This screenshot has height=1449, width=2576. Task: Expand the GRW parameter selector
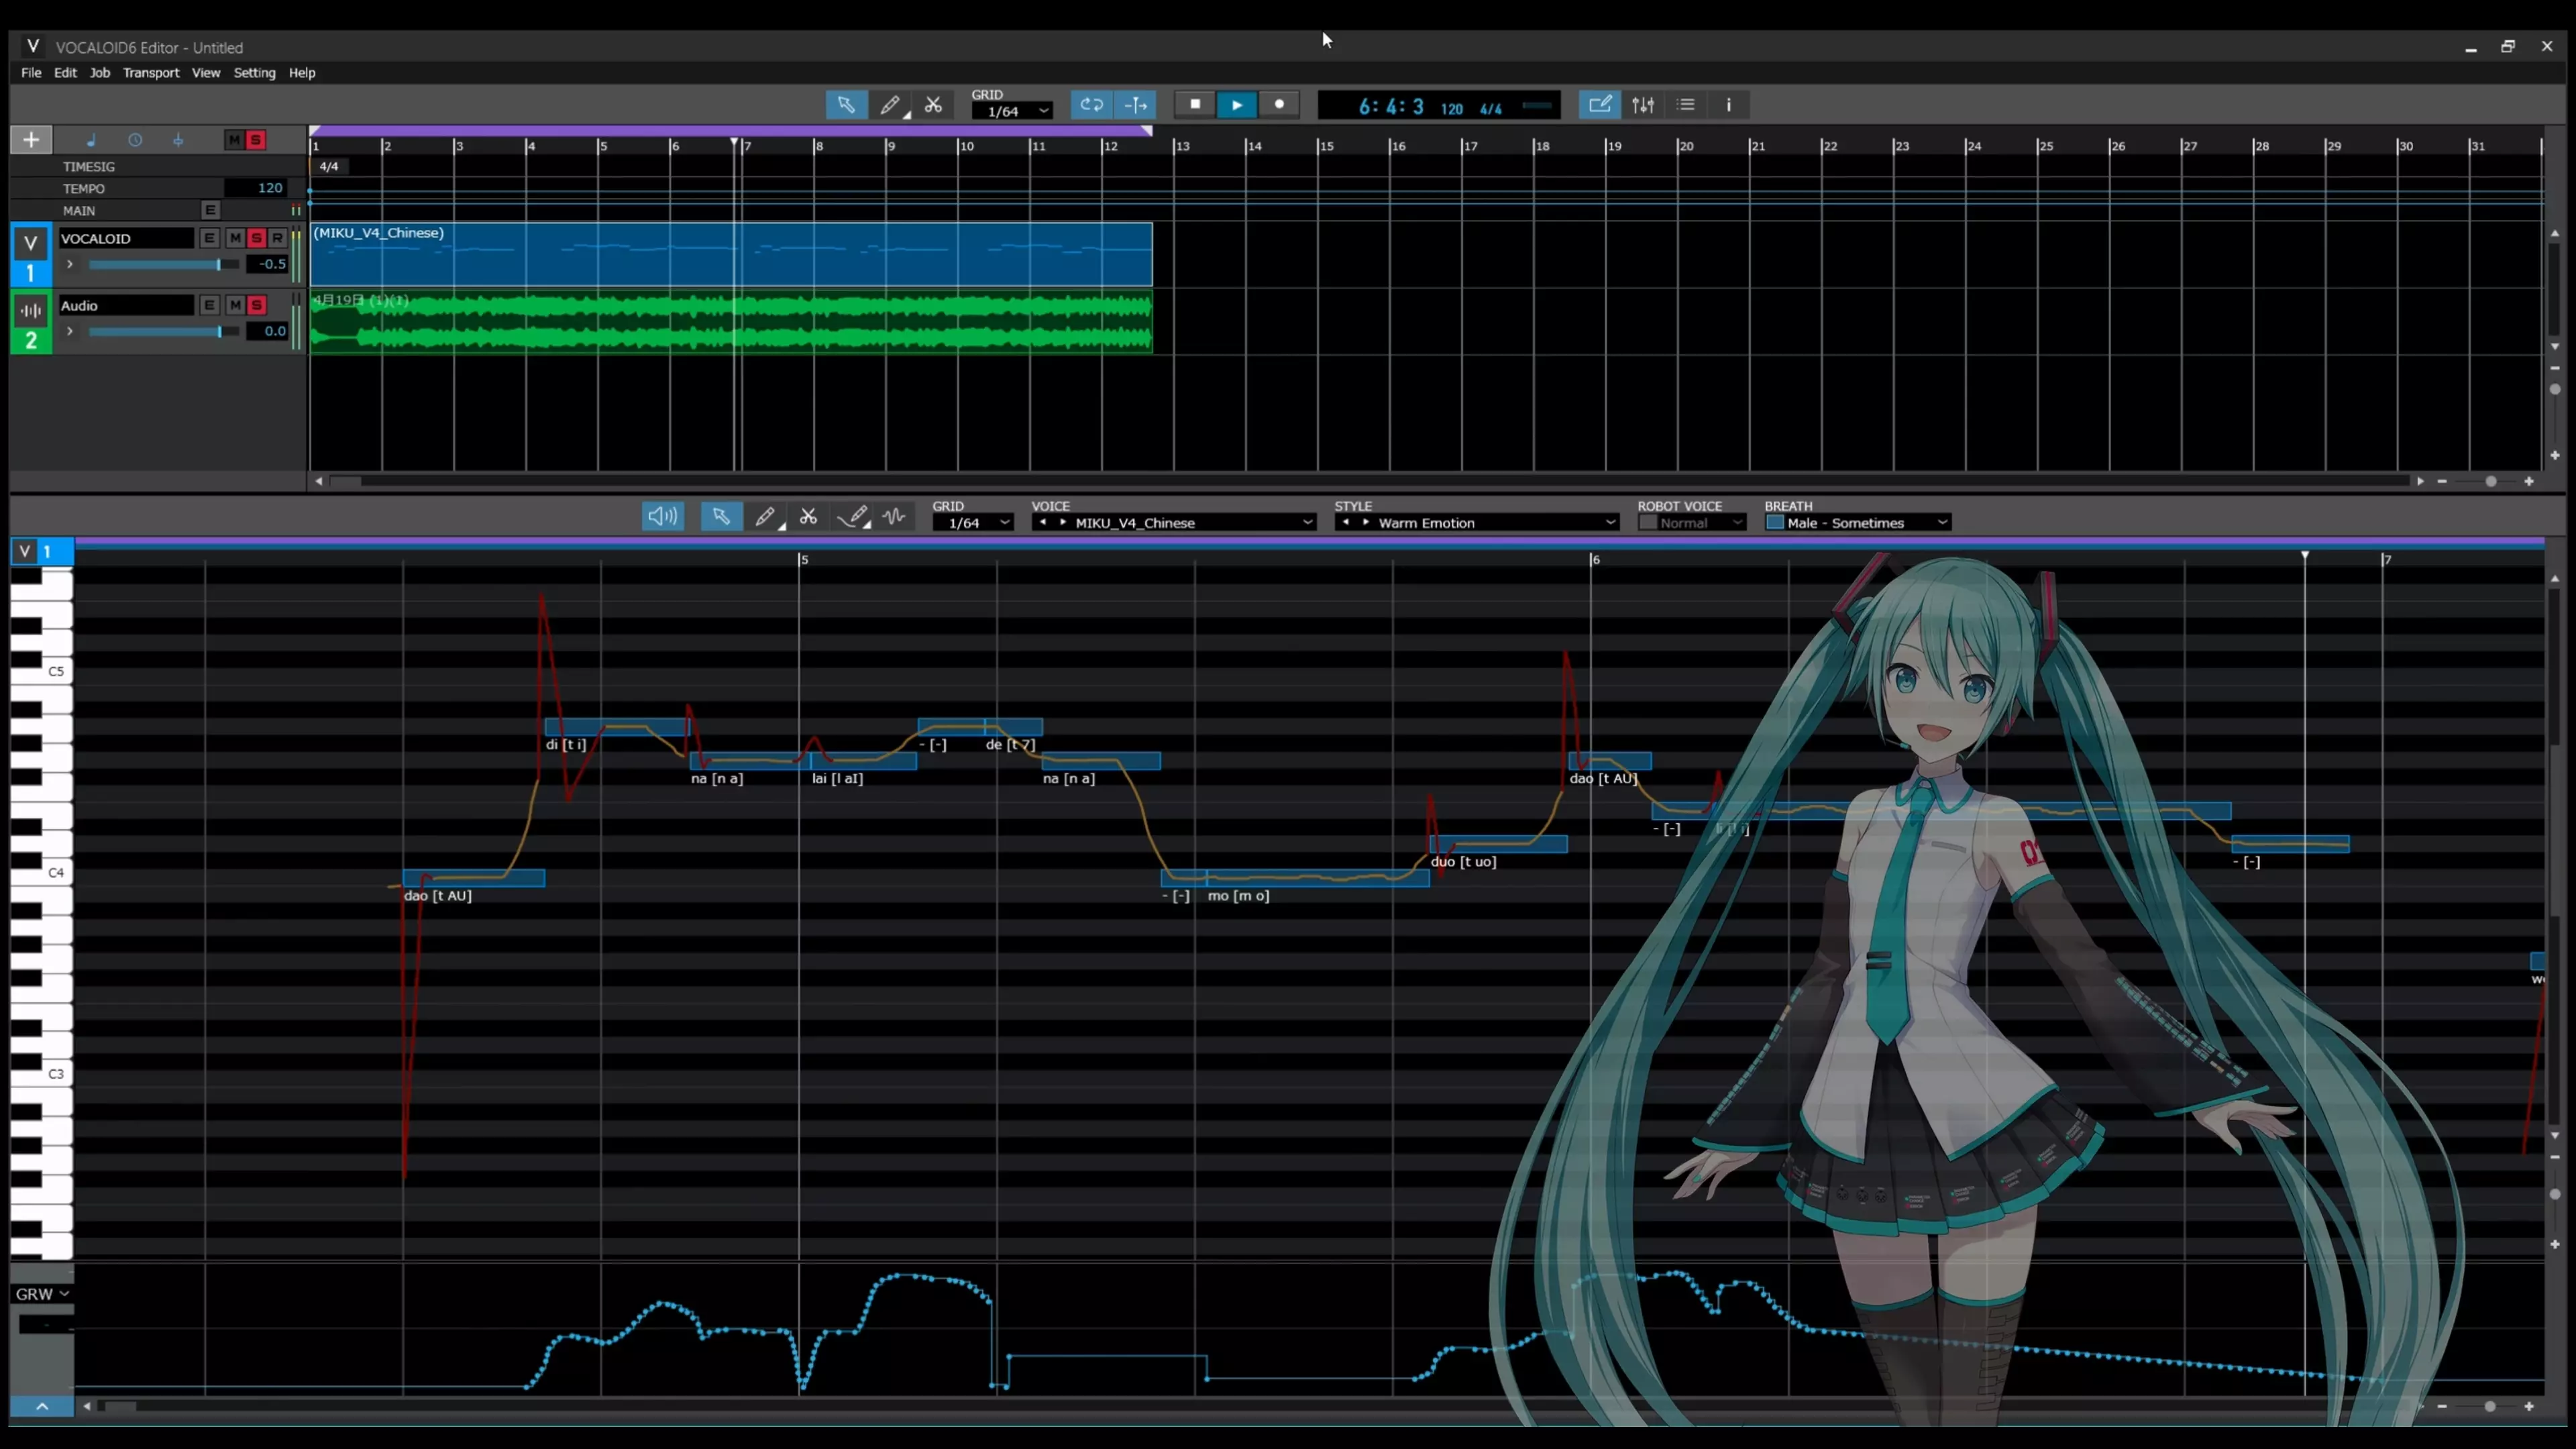point(42,1294)
